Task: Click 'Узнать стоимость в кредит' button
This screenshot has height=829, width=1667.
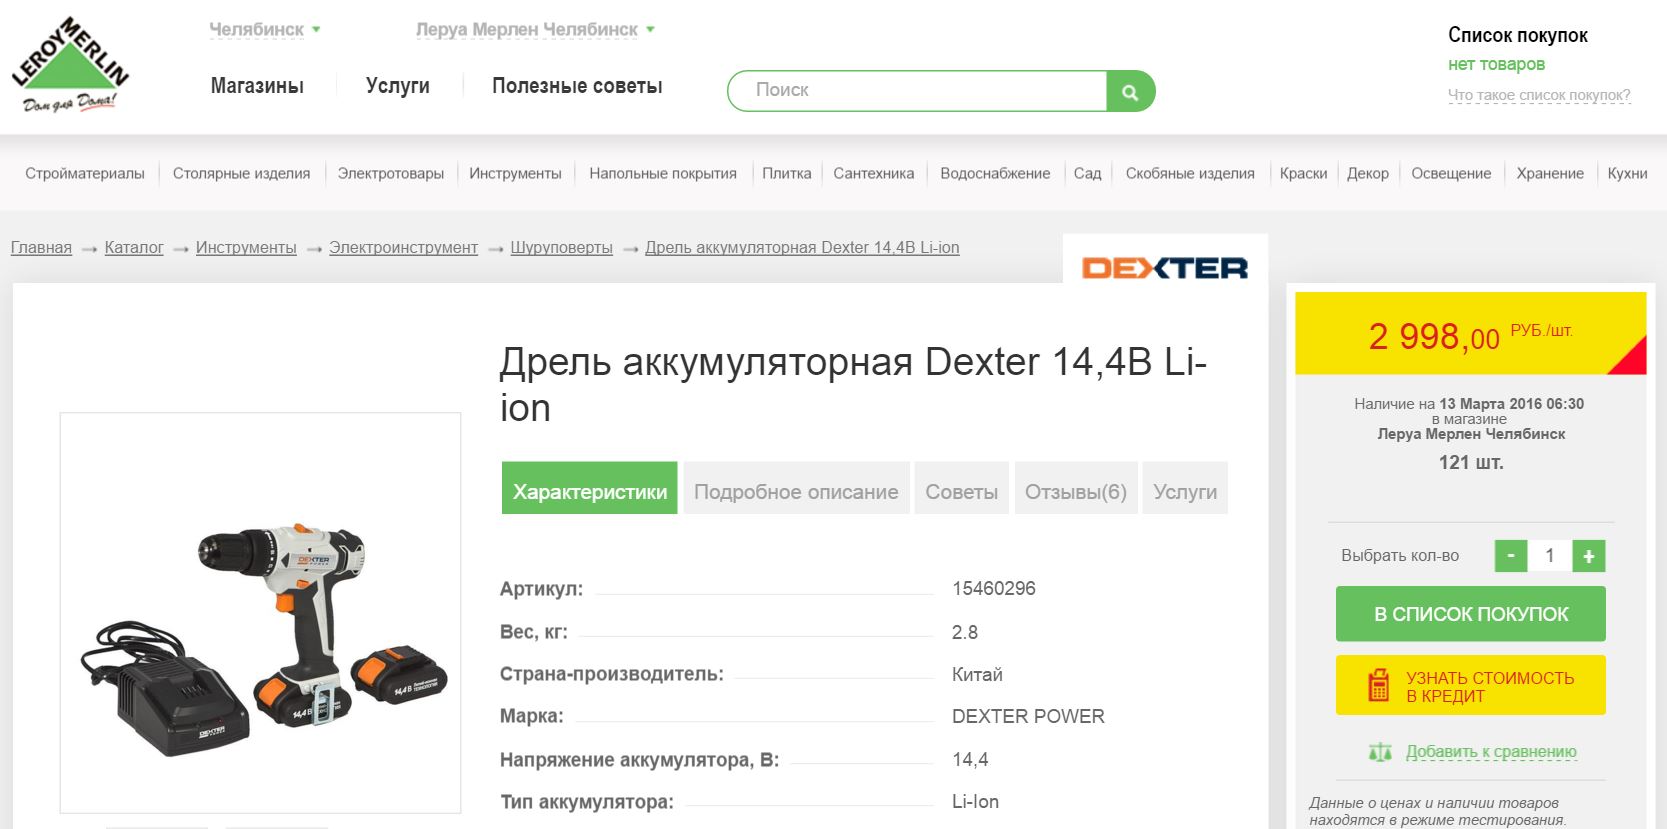Action: coord(1471,686)
